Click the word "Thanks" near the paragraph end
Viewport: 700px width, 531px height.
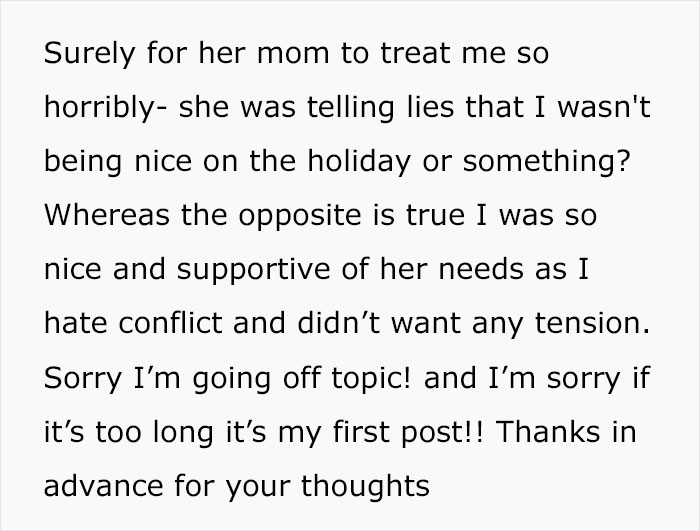point(548,431)
